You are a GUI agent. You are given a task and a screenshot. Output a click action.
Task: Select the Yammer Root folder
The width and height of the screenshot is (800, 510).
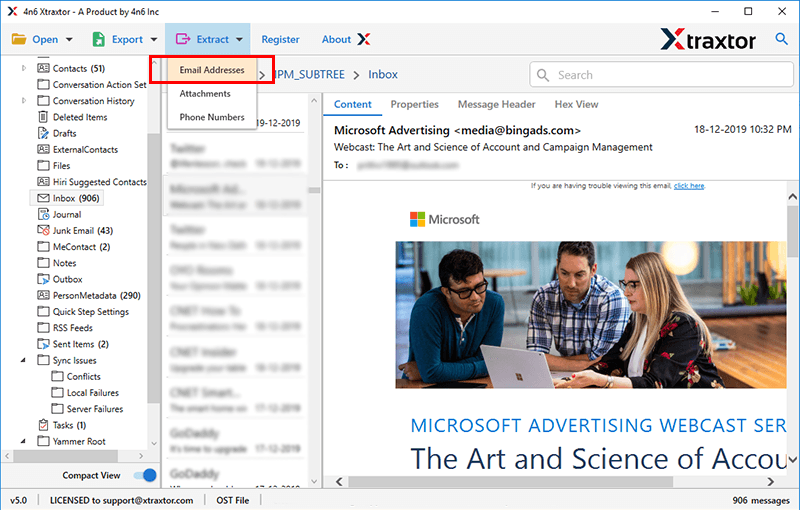(x=79, y=441)
